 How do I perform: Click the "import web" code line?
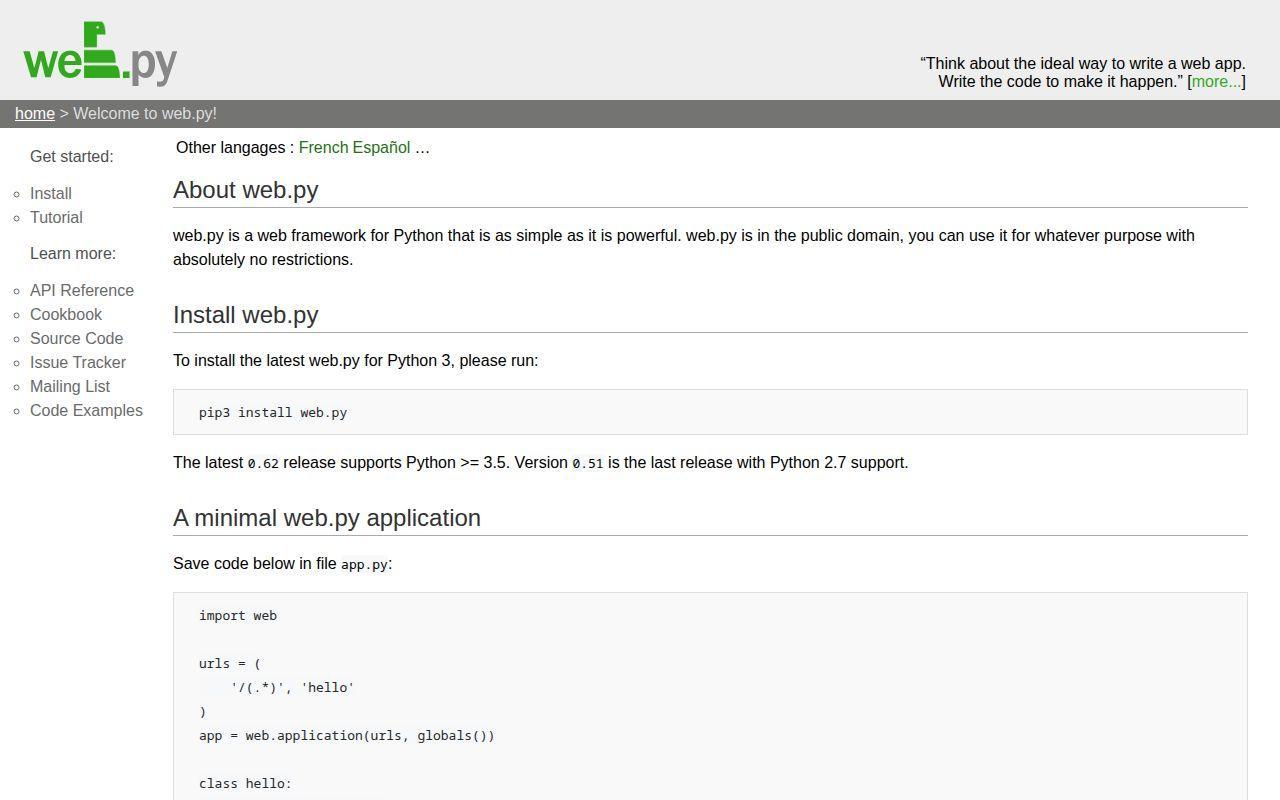238,616
